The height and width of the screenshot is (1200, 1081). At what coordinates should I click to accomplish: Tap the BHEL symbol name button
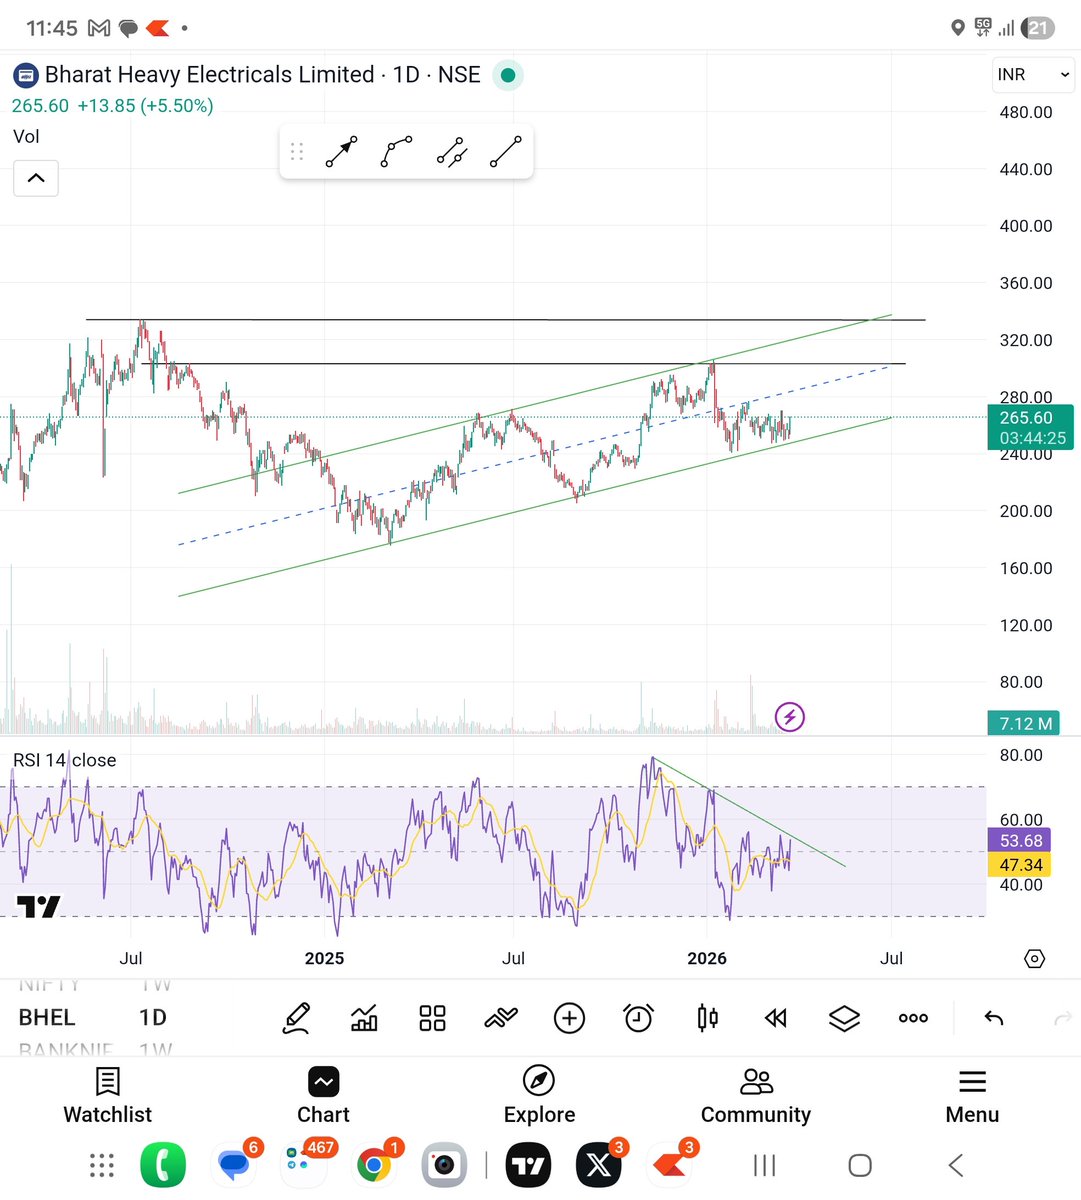click(x=47, y=1018)
